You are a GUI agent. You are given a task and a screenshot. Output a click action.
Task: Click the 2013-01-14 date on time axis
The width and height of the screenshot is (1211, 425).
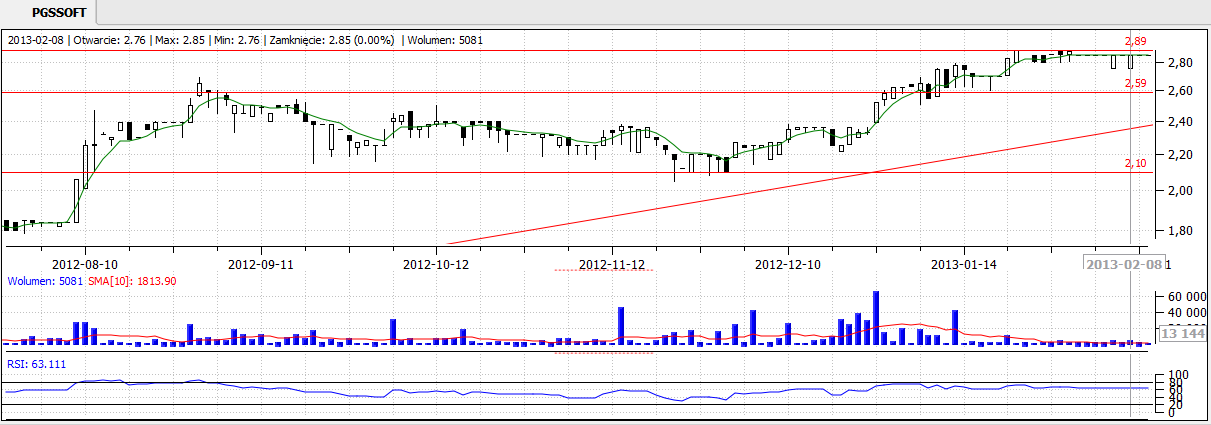963,265
